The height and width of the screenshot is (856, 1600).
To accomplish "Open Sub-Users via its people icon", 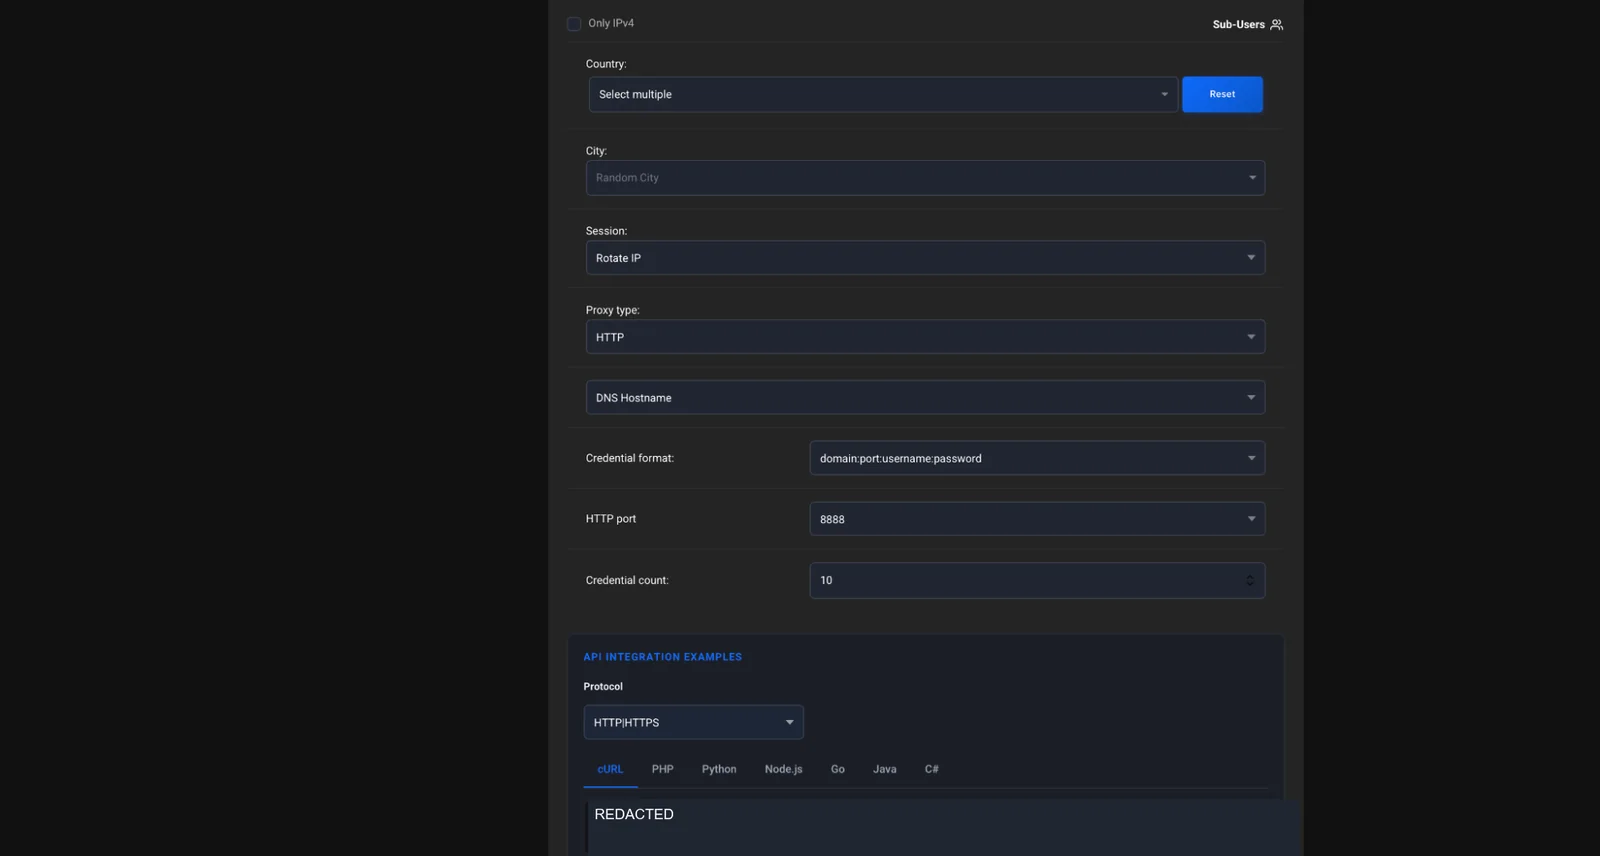I will point(1276,25).
